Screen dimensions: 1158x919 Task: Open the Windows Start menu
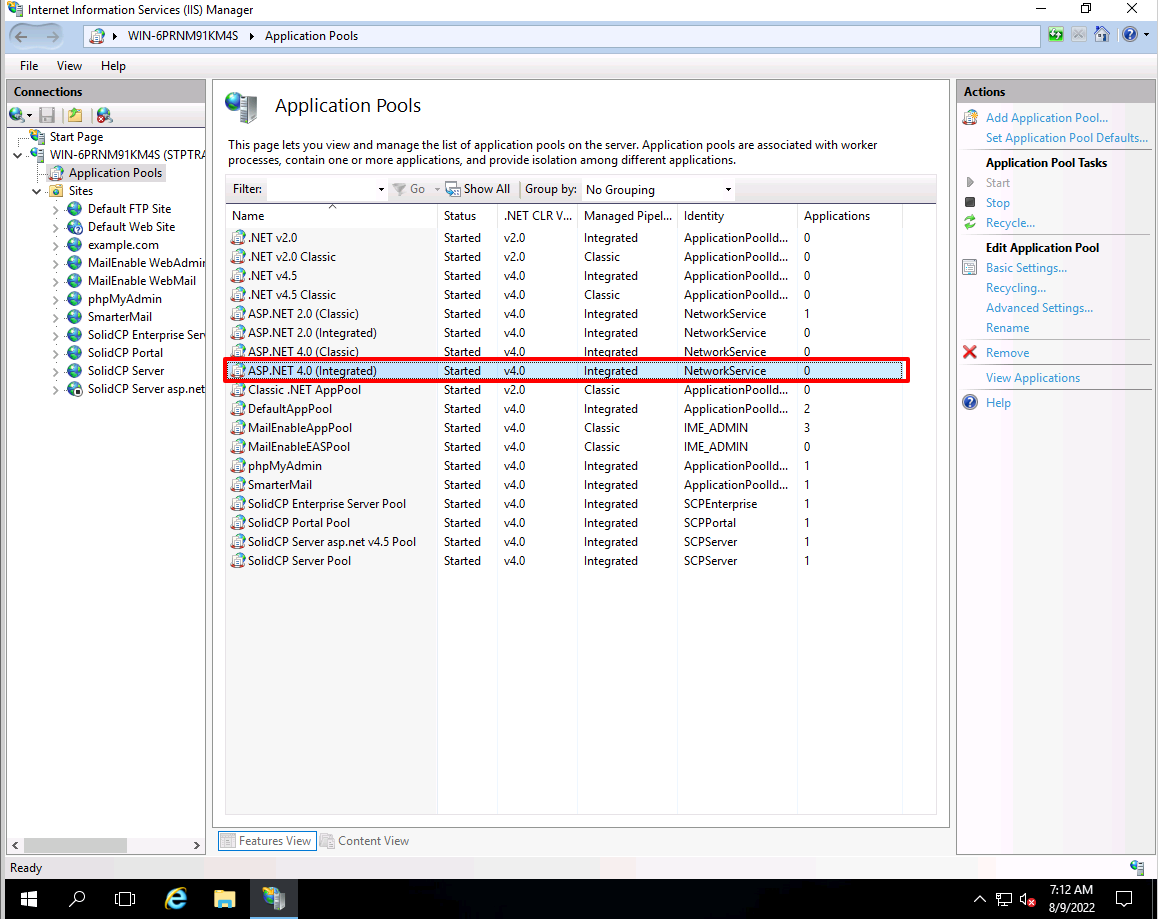(29, 899)
